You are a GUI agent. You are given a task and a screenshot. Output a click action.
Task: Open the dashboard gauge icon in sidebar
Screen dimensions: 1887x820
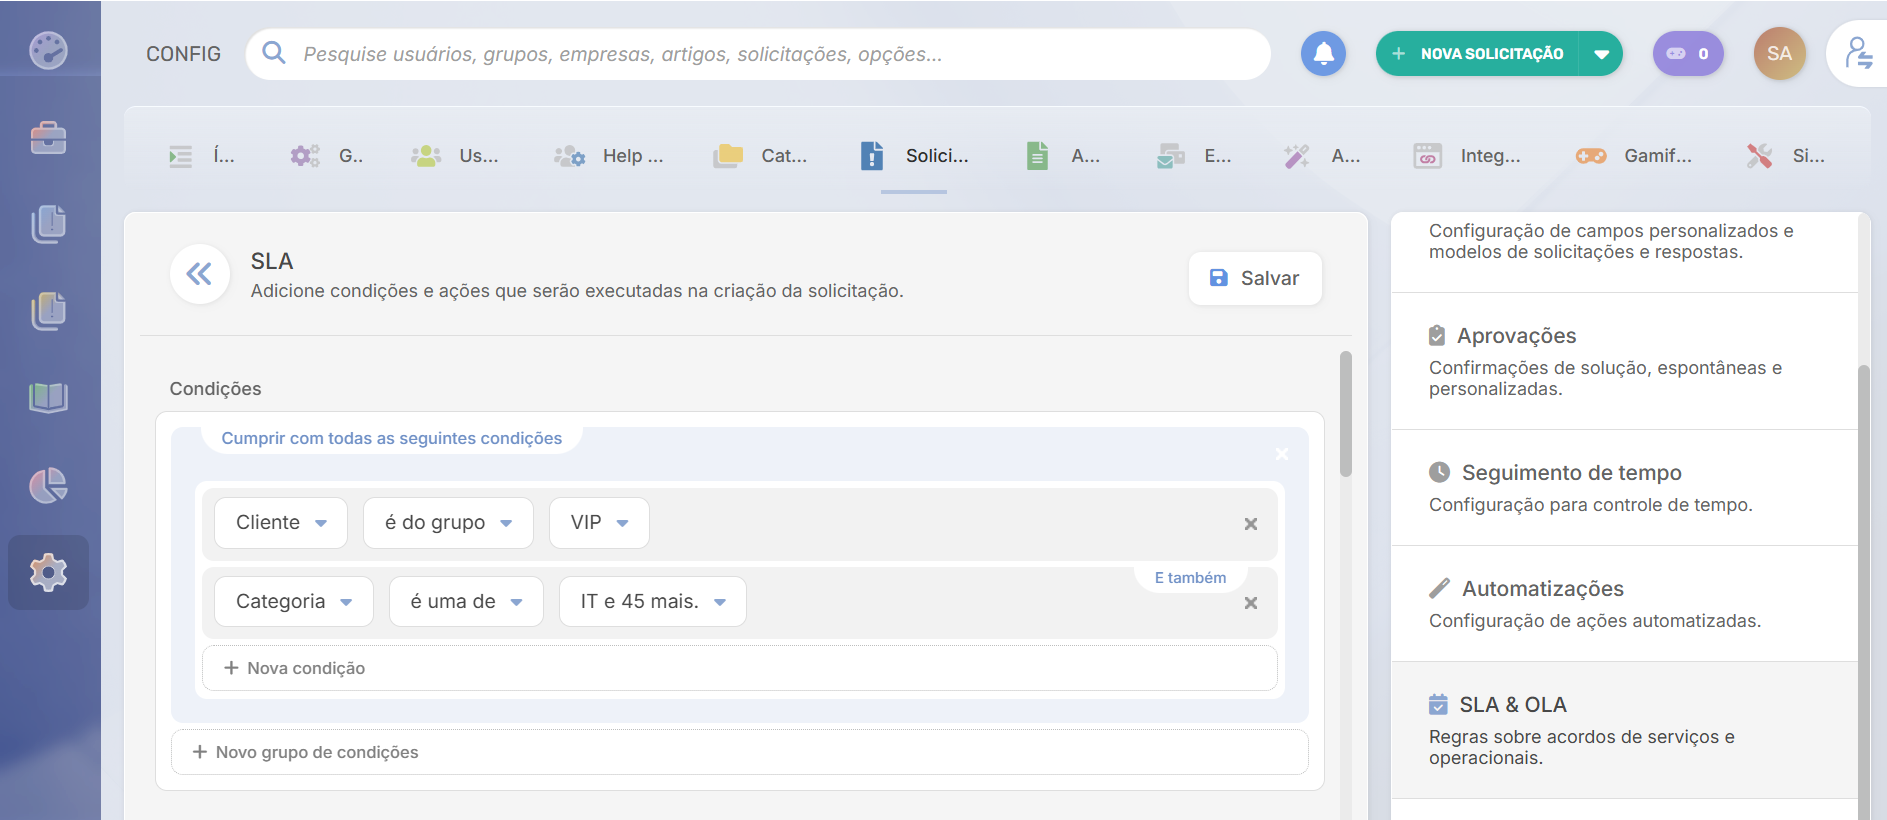click(x=48, y=50)
